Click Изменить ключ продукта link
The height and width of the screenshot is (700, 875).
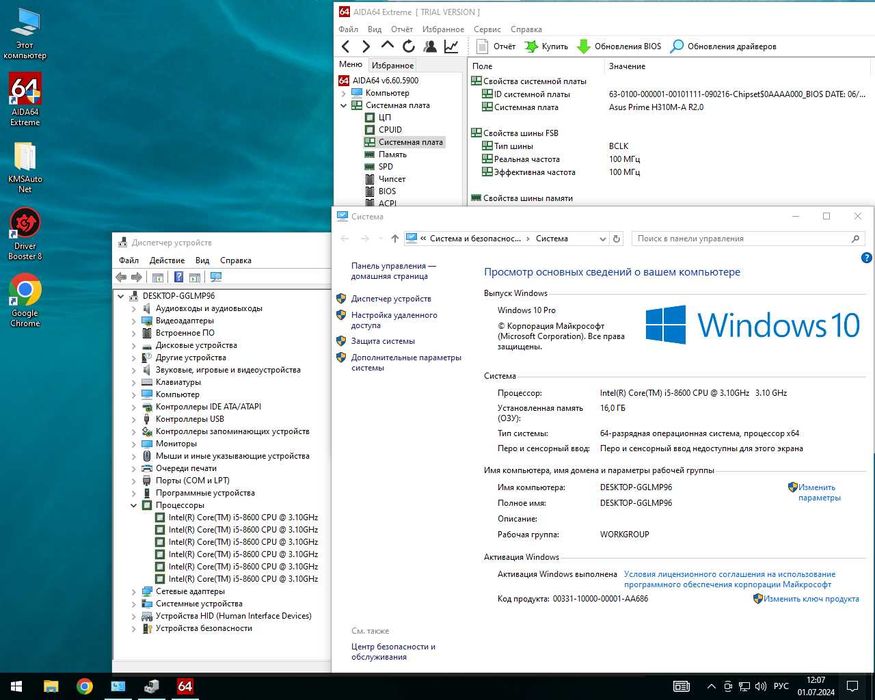tap(811, 598)
